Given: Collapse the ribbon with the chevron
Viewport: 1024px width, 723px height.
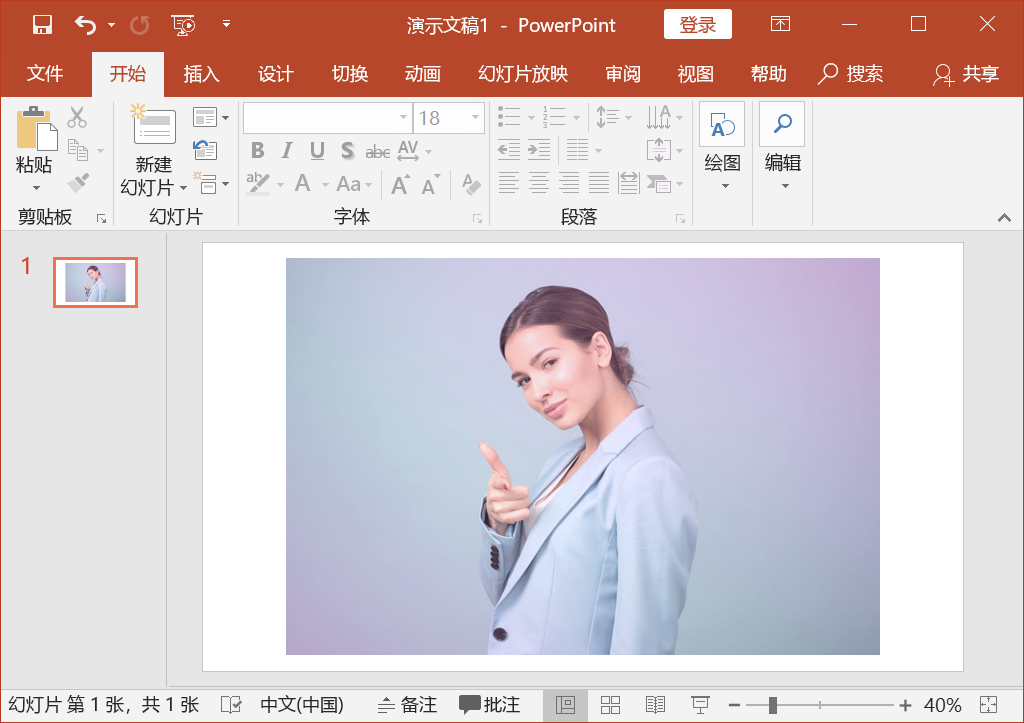Looking at the screenshot, I should (1004, 218).
